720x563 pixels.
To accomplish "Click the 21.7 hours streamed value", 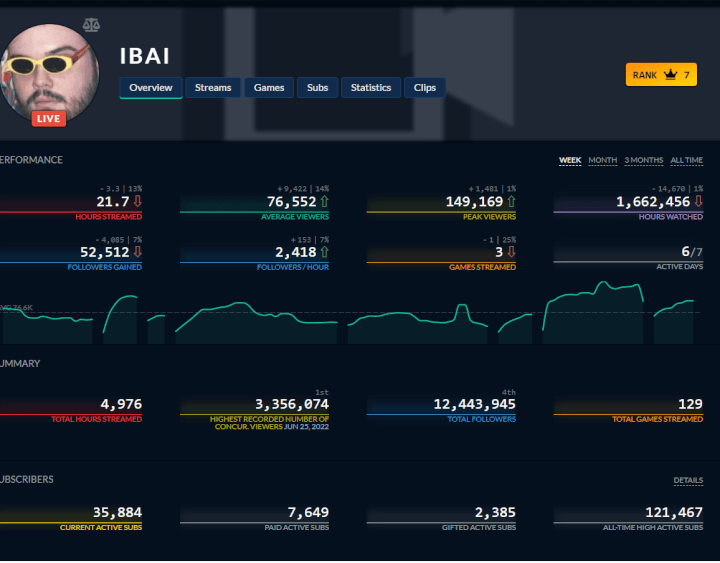I will point(113,202).
